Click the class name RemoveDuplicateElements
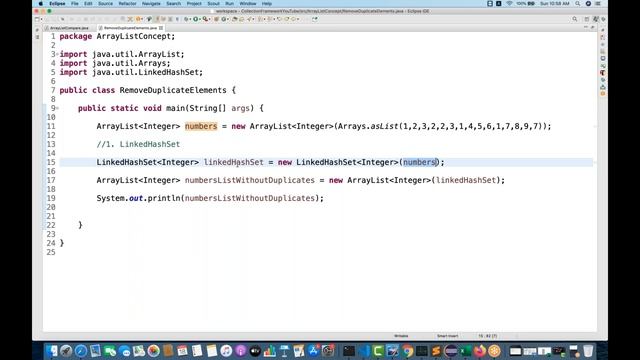The width and height of the screenshot is (640, 360). [173, 90]
